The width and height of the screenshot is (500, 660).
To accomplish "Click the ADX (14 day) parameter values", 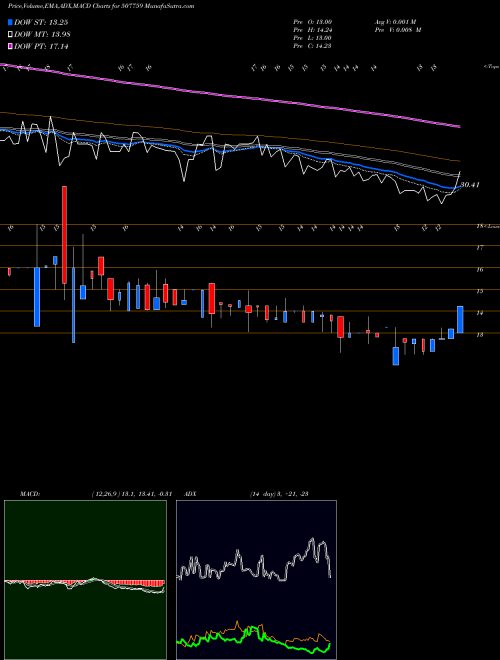I will 279,494.
